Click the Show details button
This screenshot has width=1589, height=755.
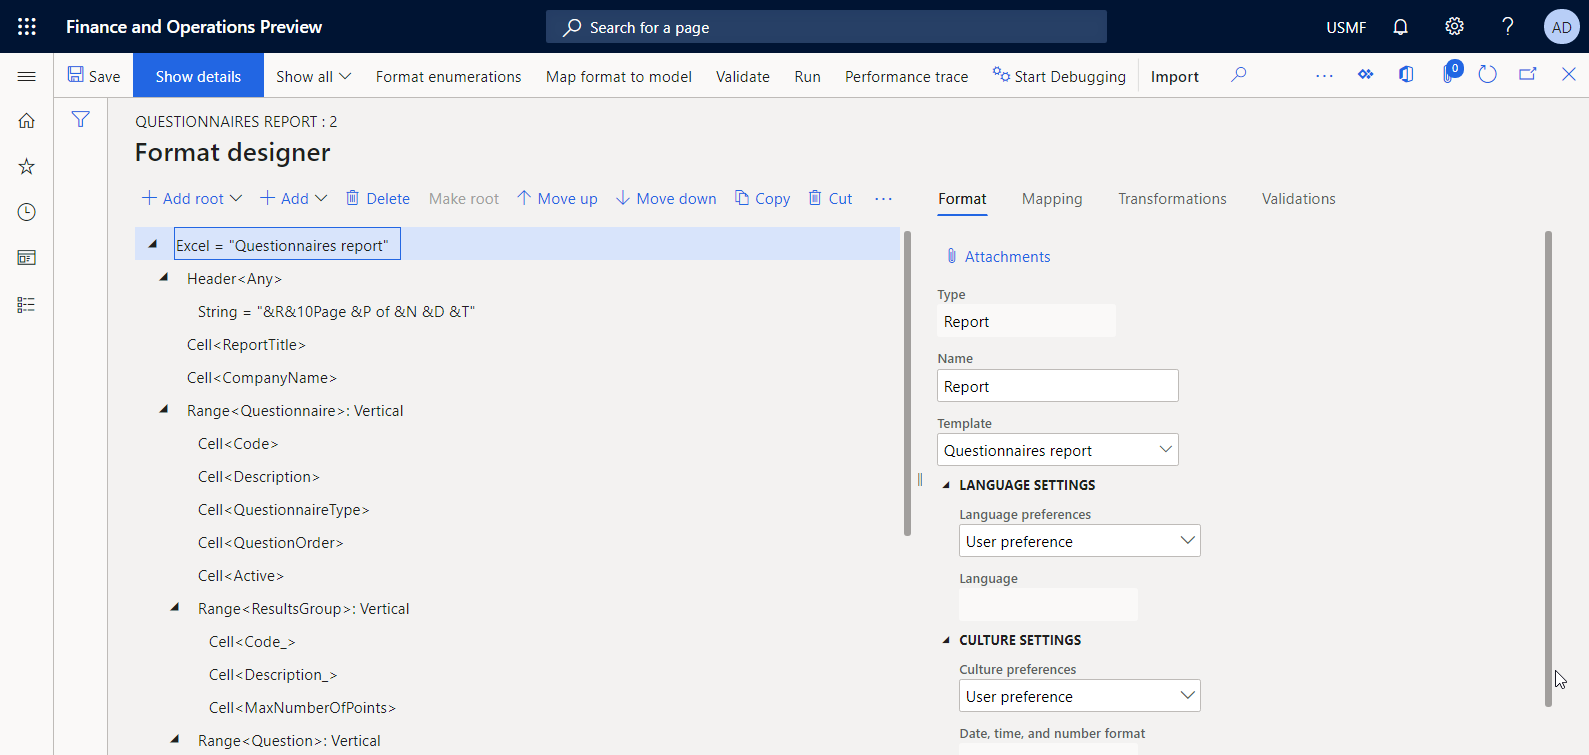198,76
